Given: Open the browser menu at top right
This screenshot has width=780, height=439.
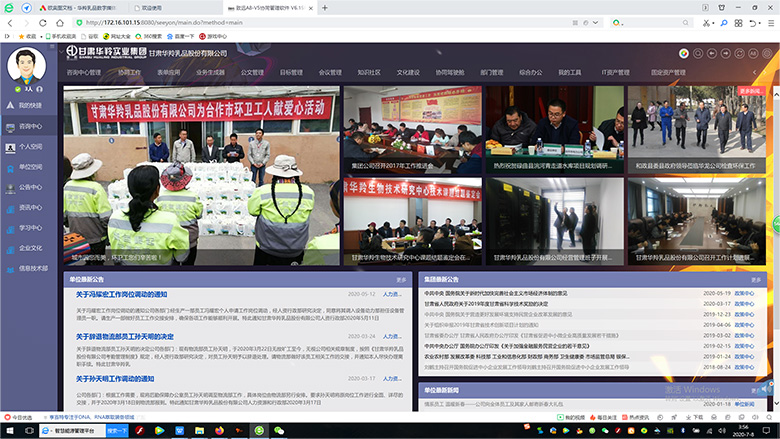Looking at the screenshot, I should coord(768,21).
